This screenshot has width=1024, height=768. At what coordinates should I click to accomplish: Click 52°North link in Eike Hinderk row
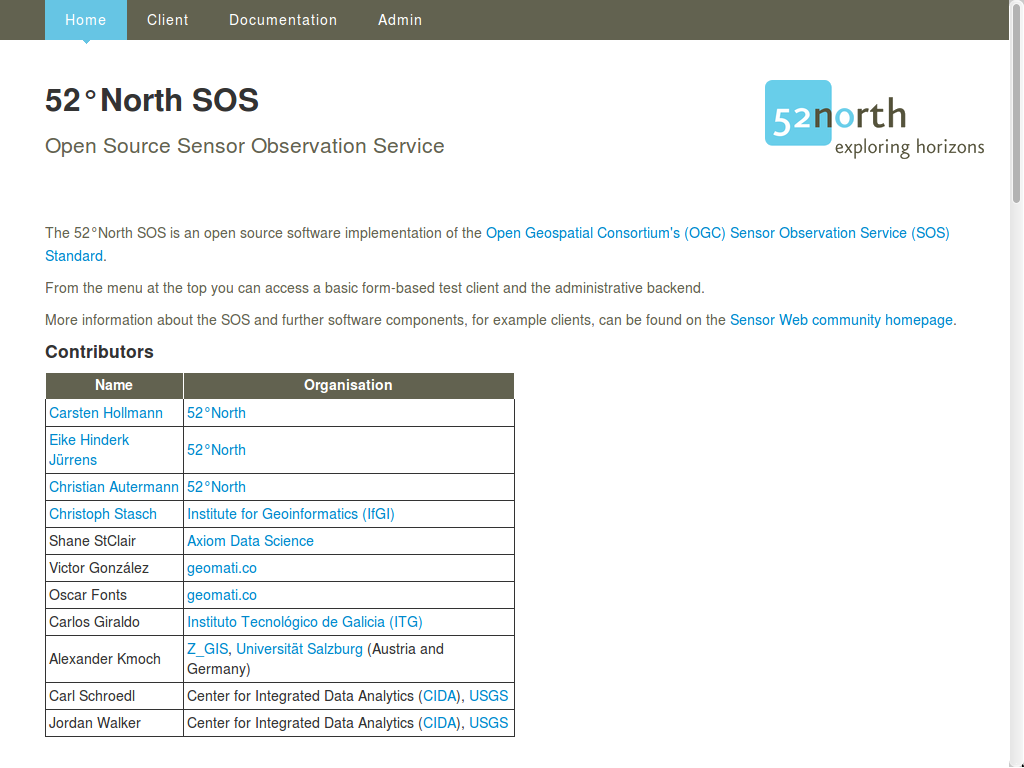[216, 450]
